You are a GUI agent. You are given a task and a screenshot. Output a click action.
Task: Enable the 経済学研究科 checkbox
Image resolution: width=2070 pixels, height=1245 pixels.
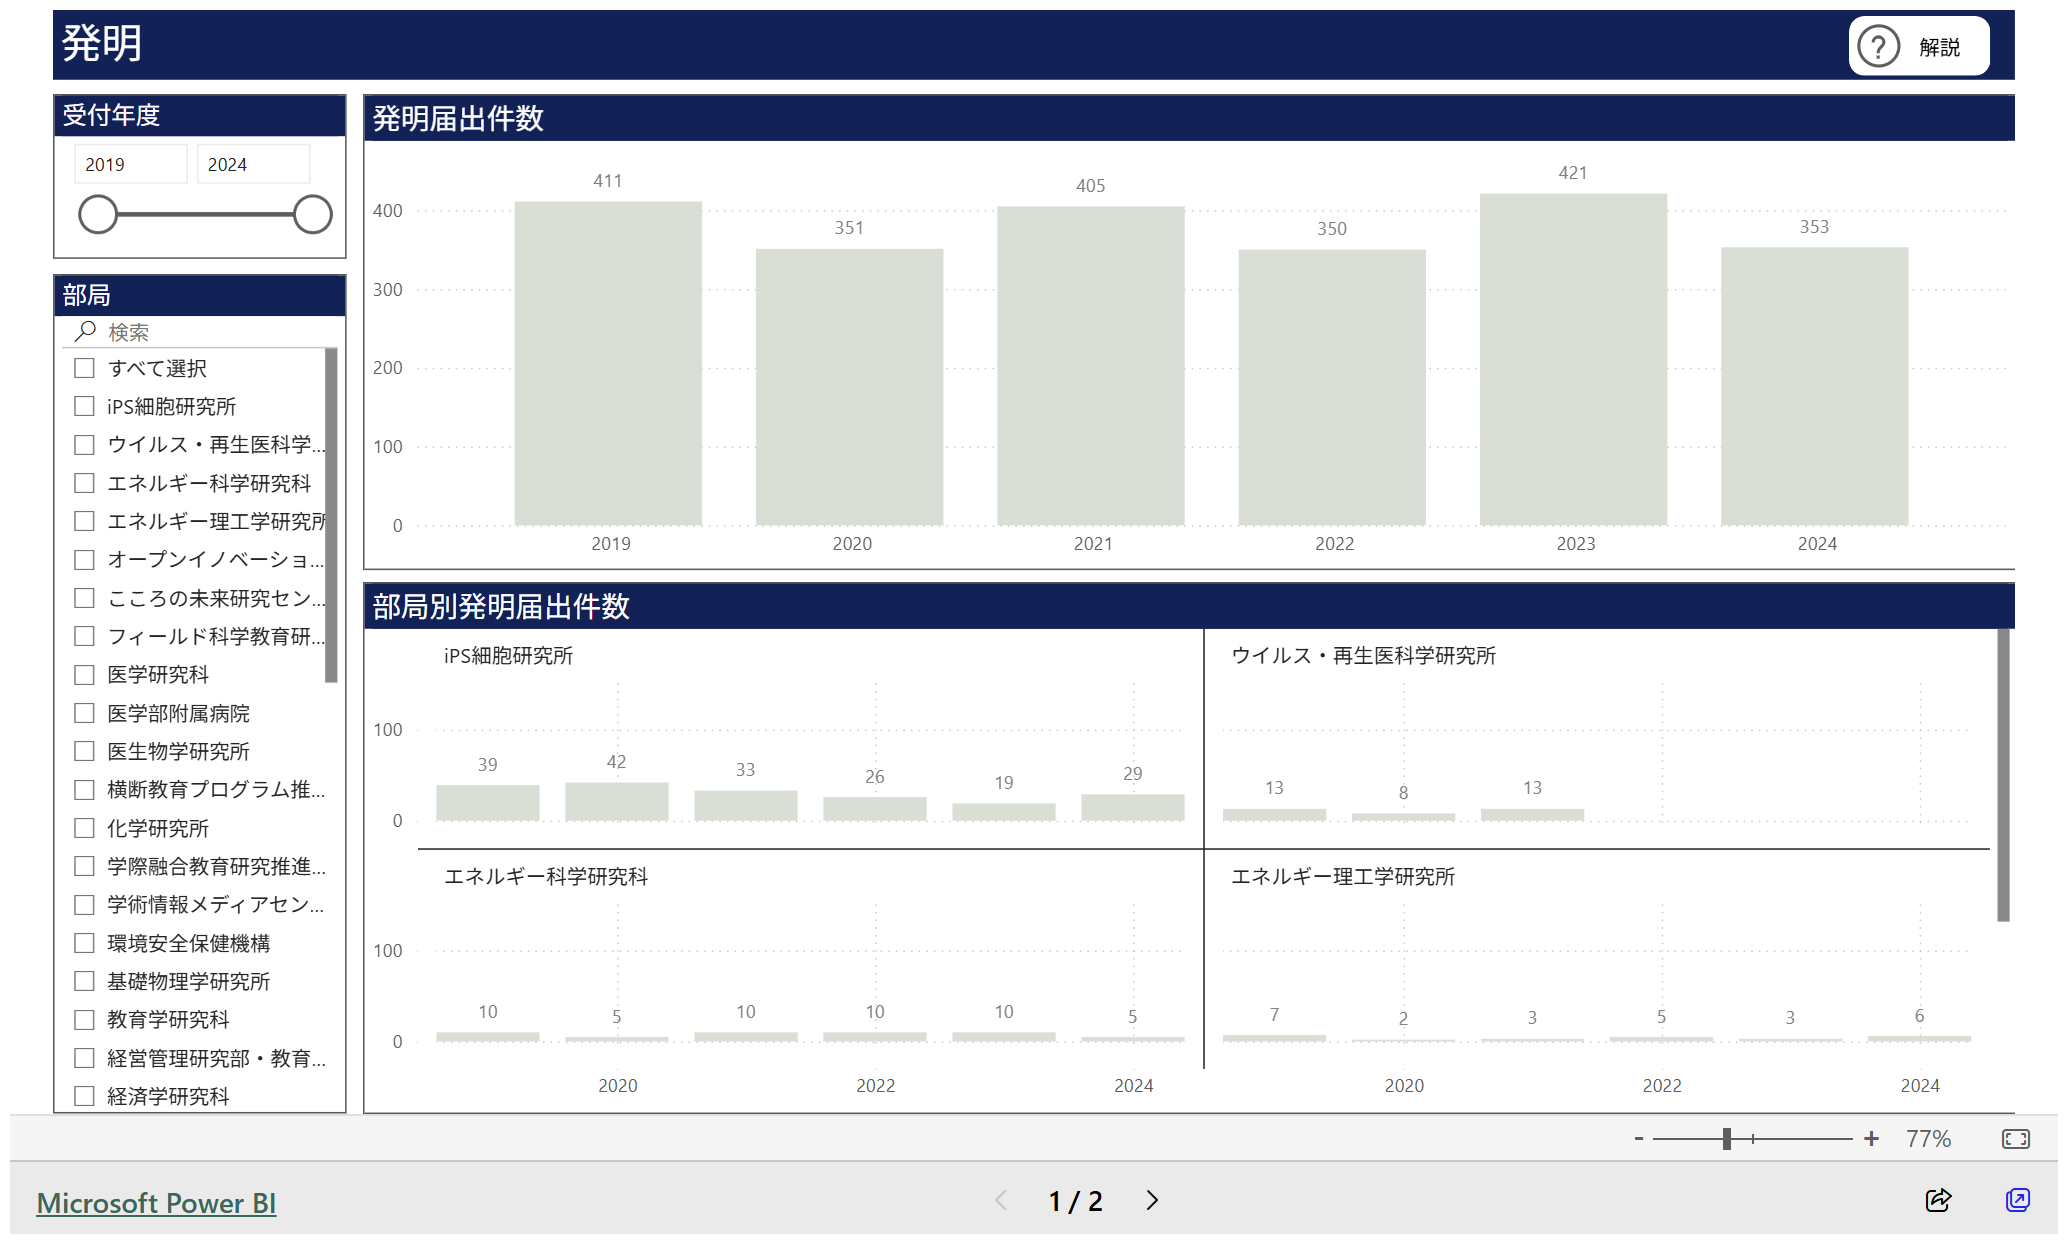pos(85,1096)
